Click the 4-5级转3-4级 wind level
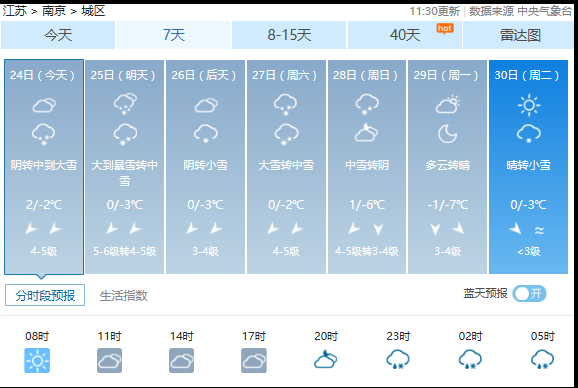This screenshot has height=388, width=578. 367,251
